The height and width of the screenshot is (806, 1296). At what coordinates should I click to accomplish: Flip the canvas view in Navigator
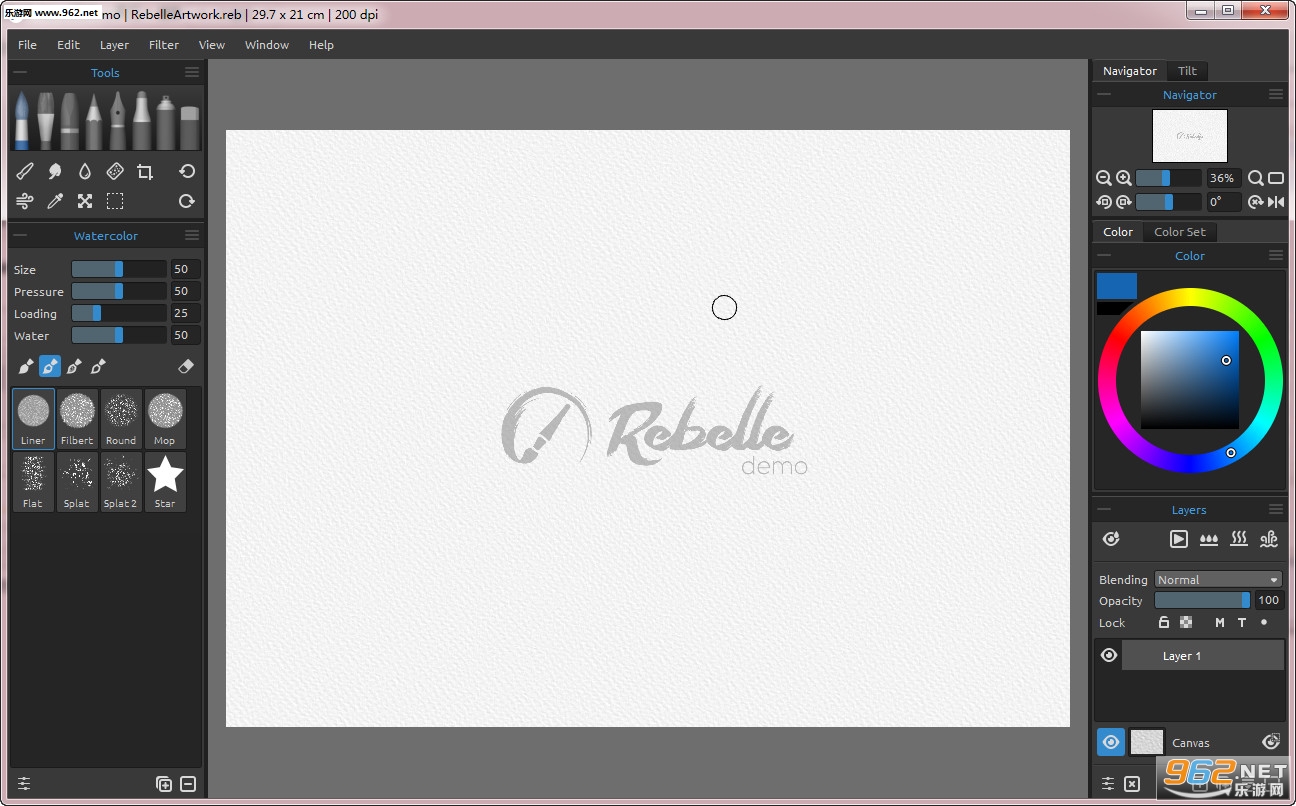point(1276,202)
